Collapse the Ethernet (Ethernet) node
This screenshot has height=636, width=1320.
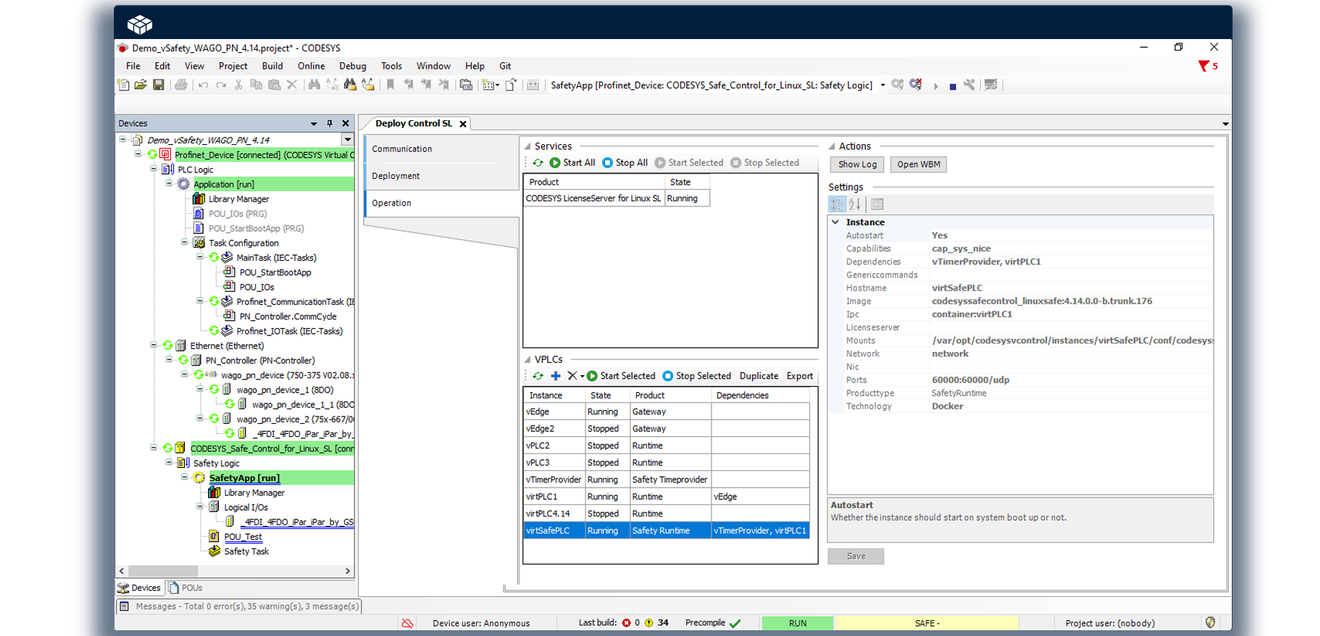coord(154,346)
